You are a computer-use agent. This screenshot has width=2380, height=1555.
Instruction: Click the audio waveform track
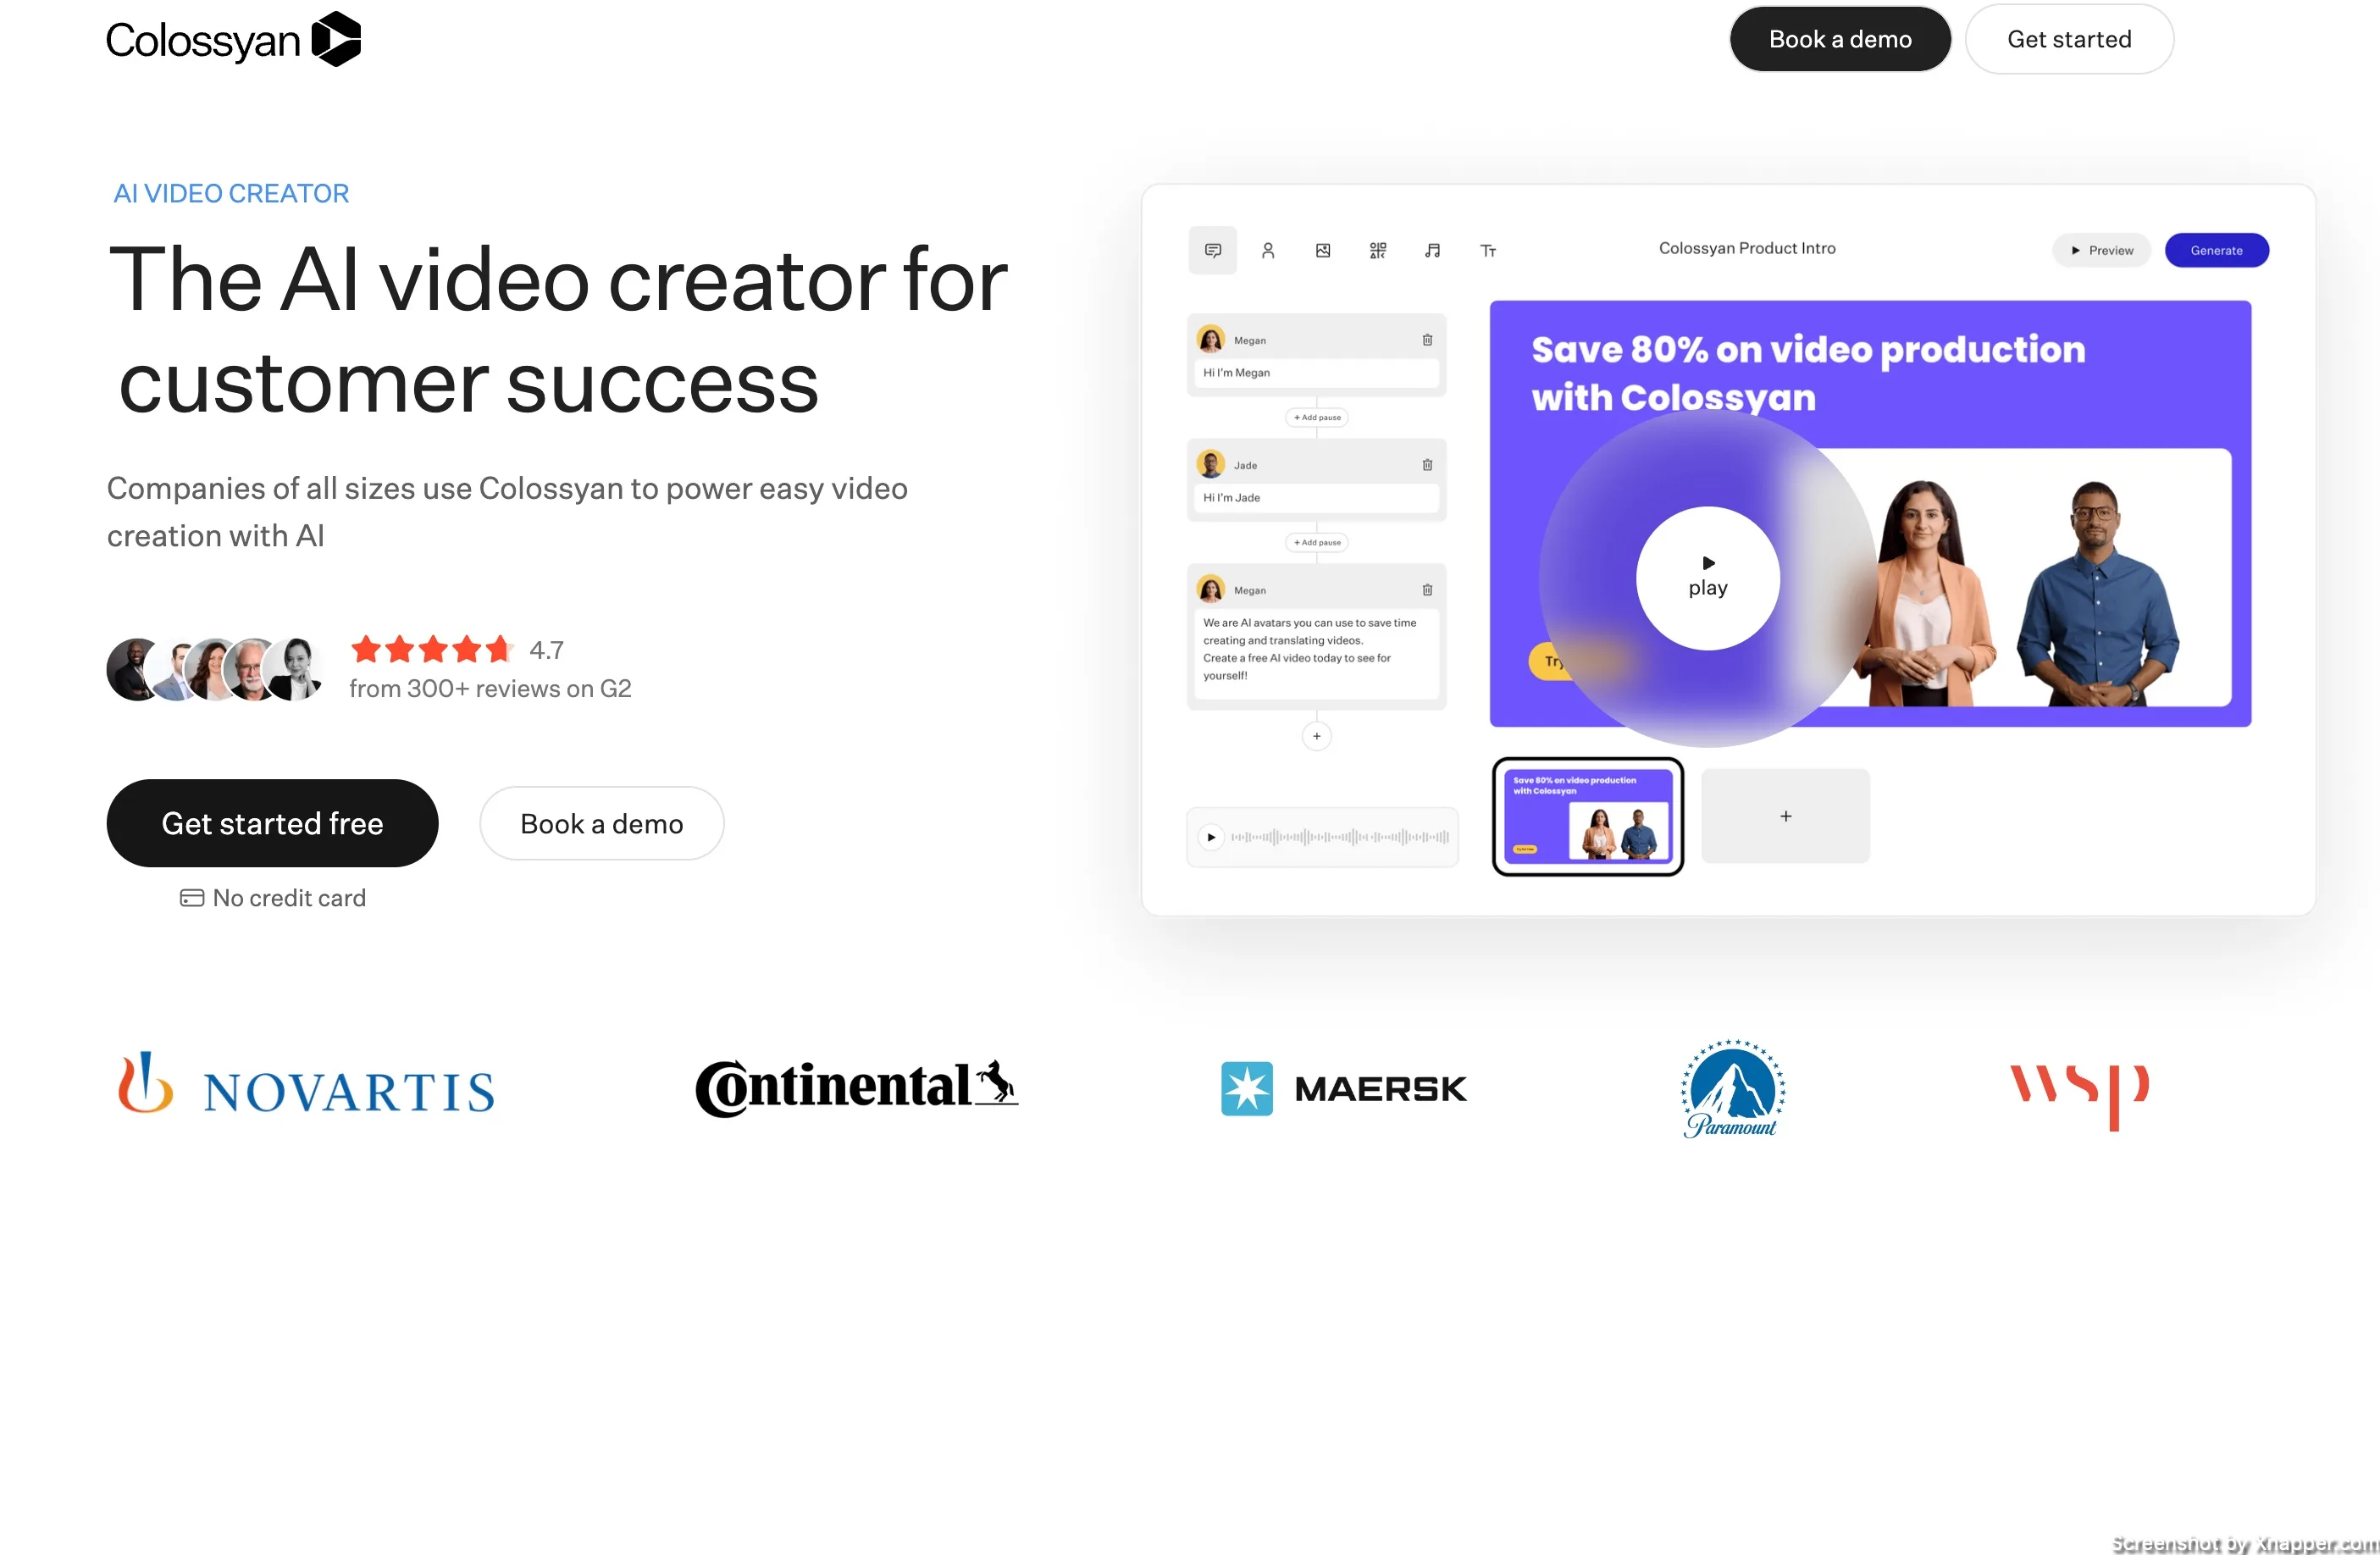point(1340,837)
